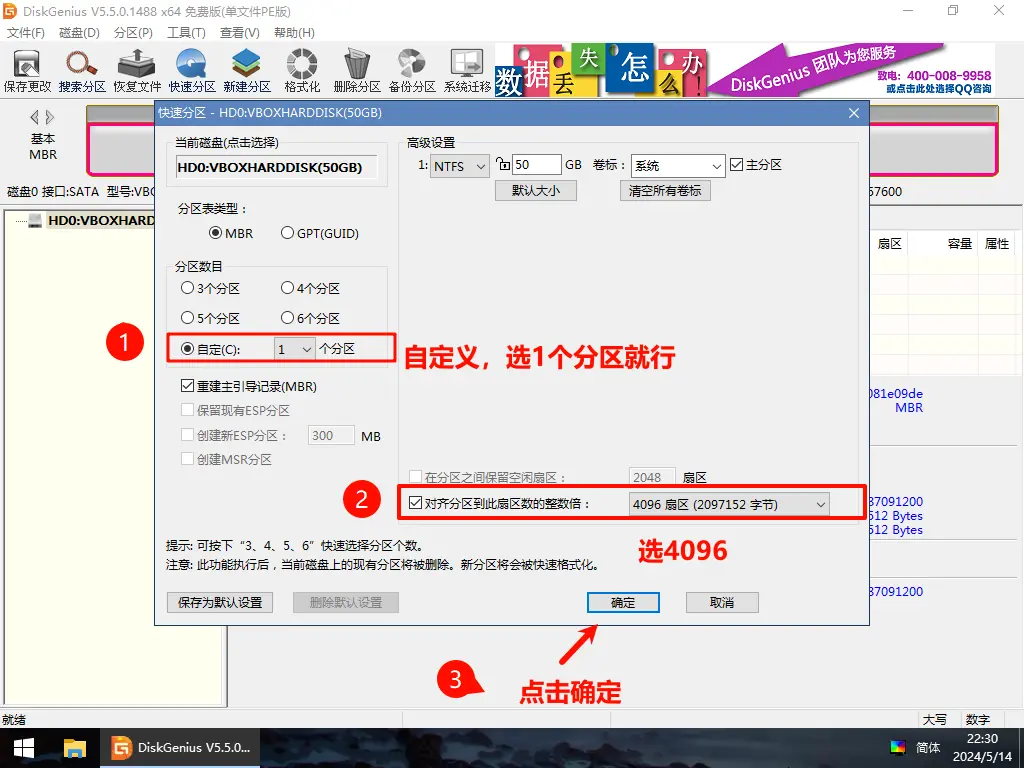Open the Search Partition (搜索分区) tool

tap(82, 71)
